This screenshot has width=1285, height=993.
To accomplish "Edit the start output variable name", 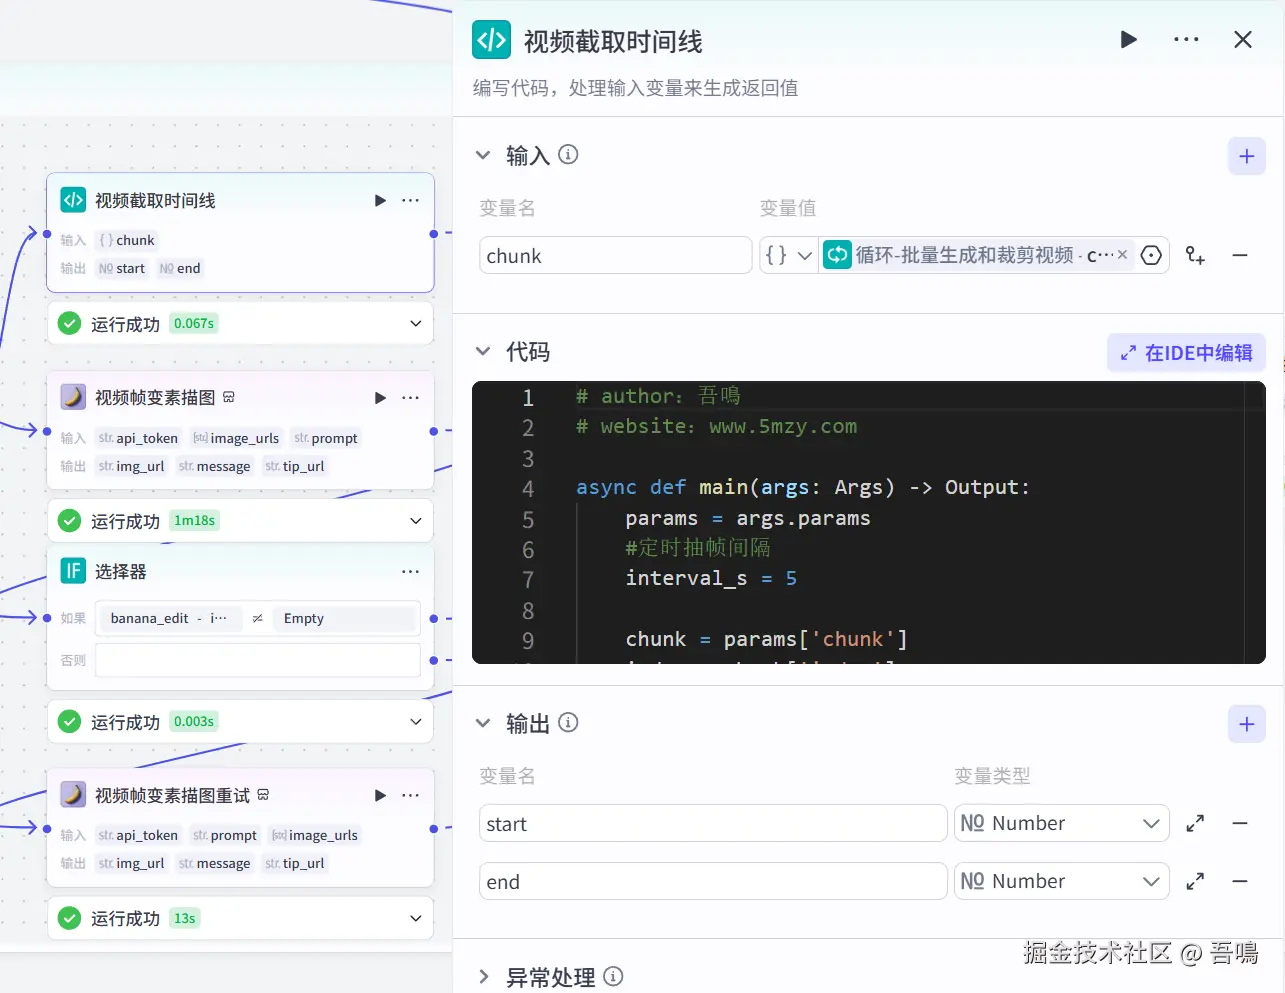I will point(713,823).
